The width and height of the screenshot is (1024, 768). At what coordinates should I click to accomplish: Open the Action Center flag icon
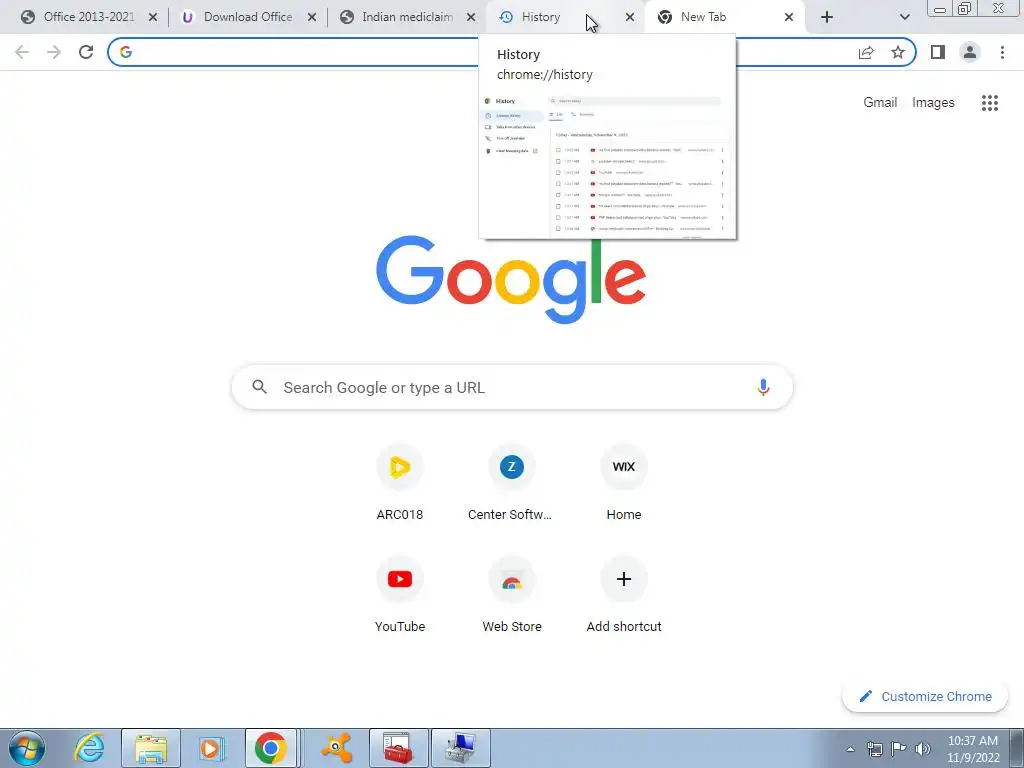[x=899, y=749]
